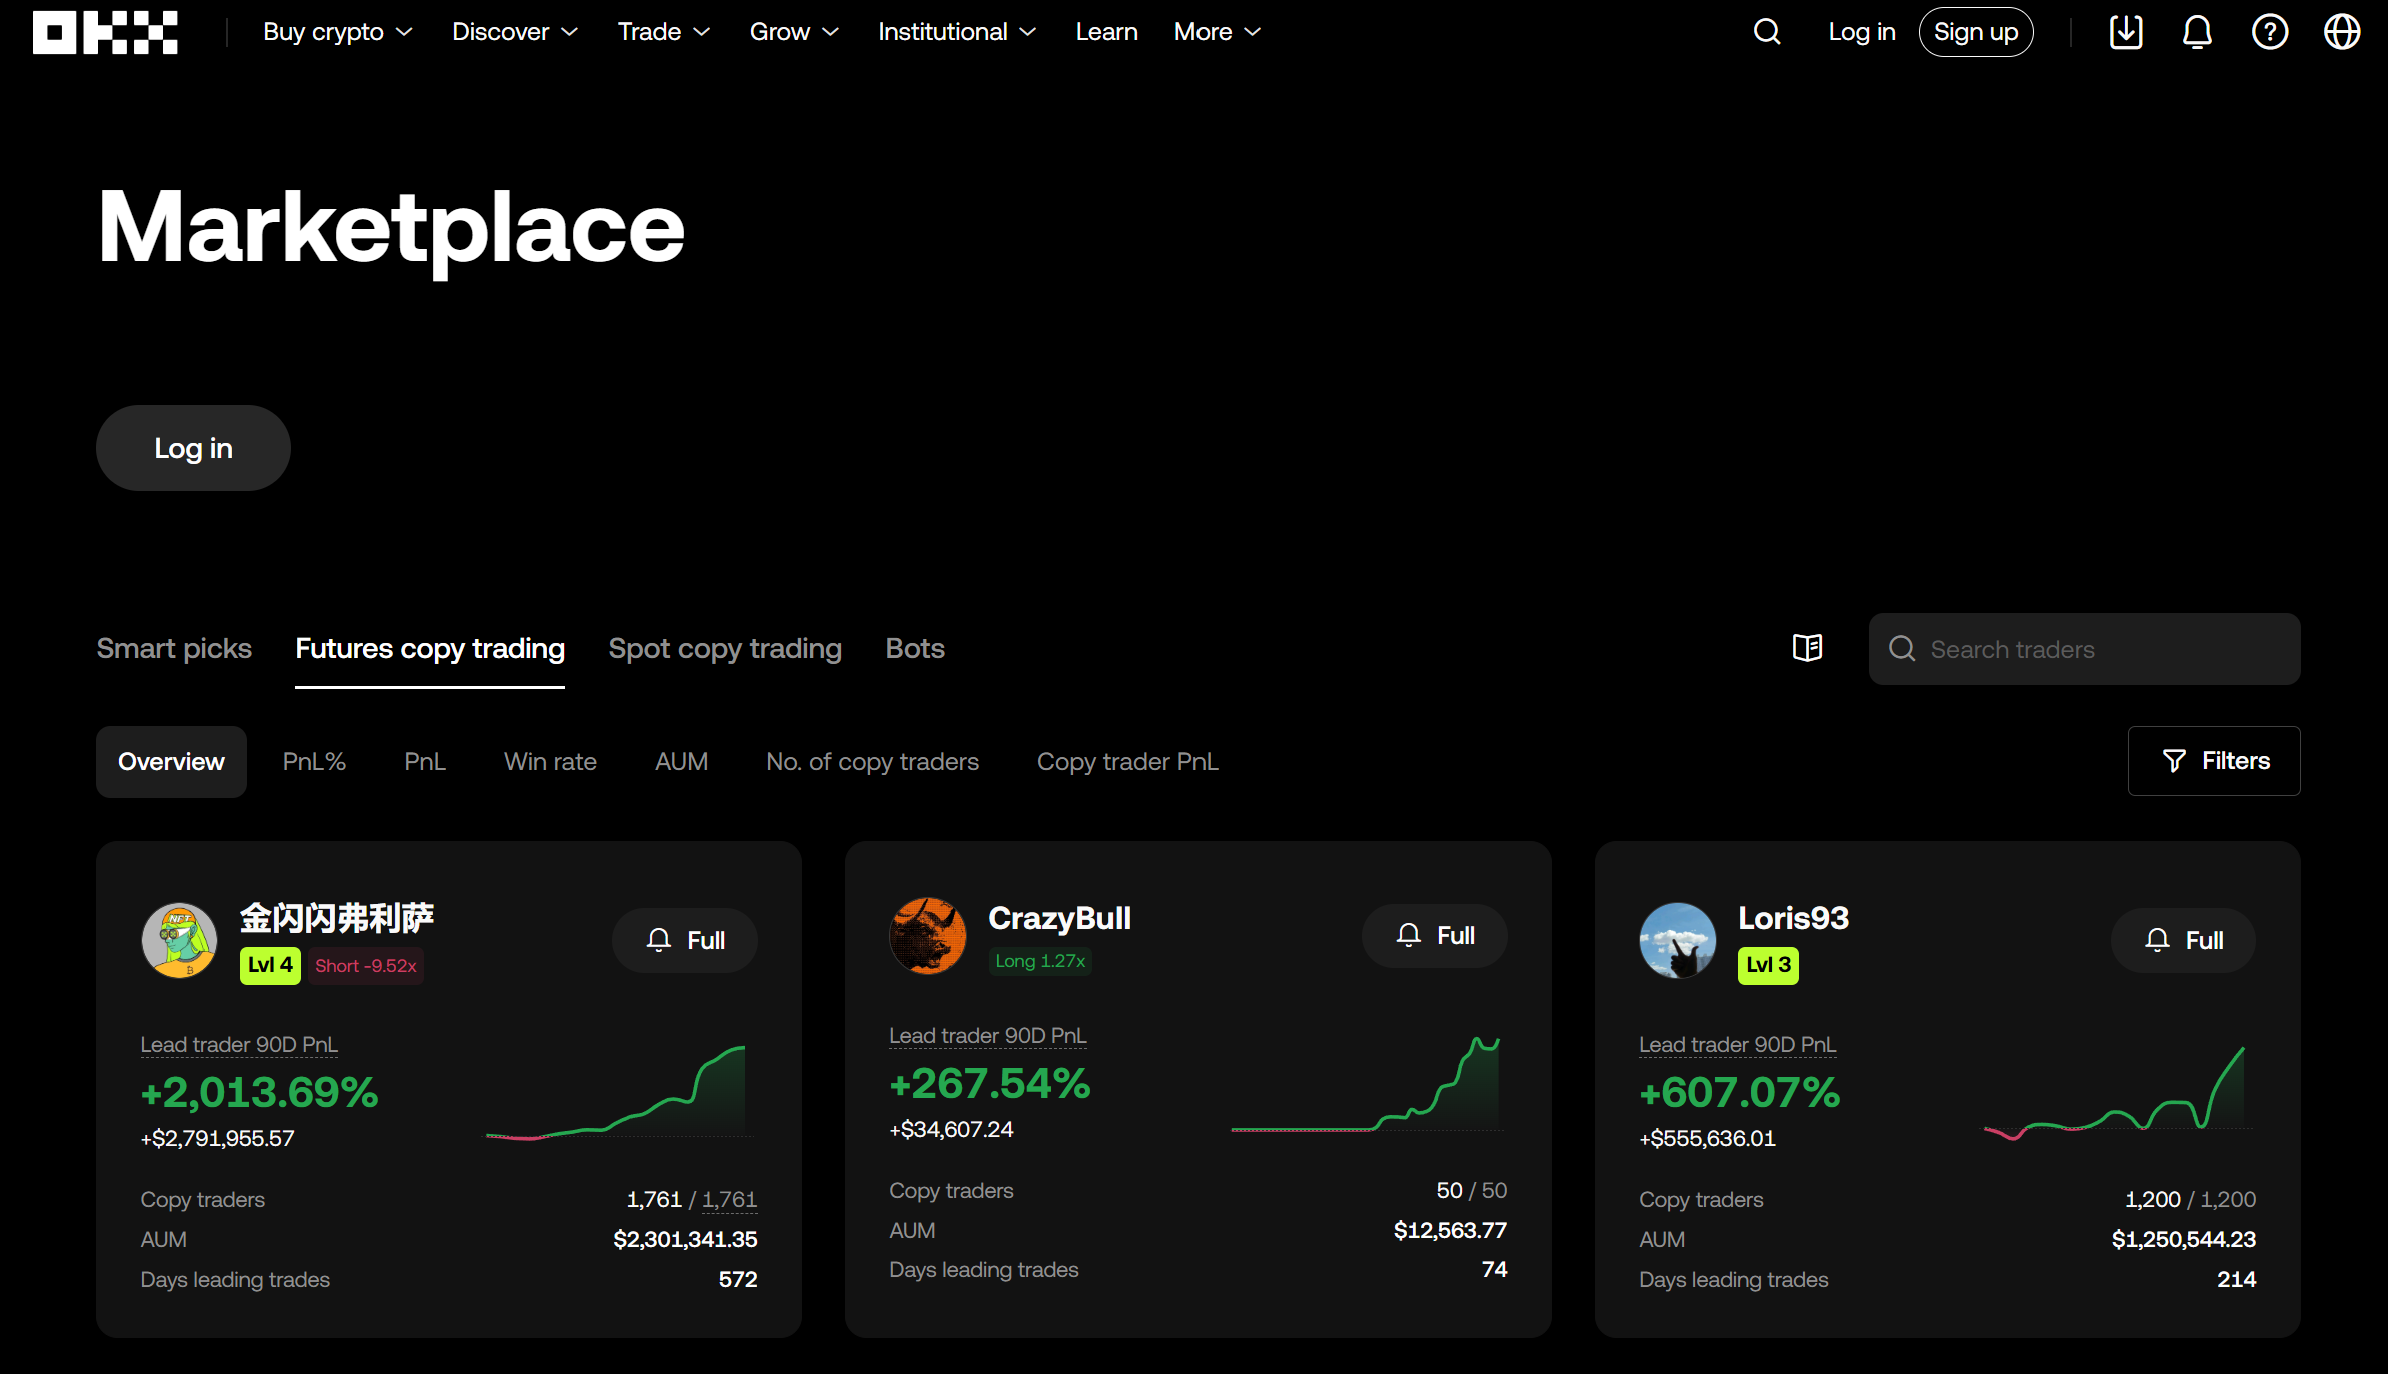Click the download app icon
The image size is (2388, 1374).
(2126, 31)
